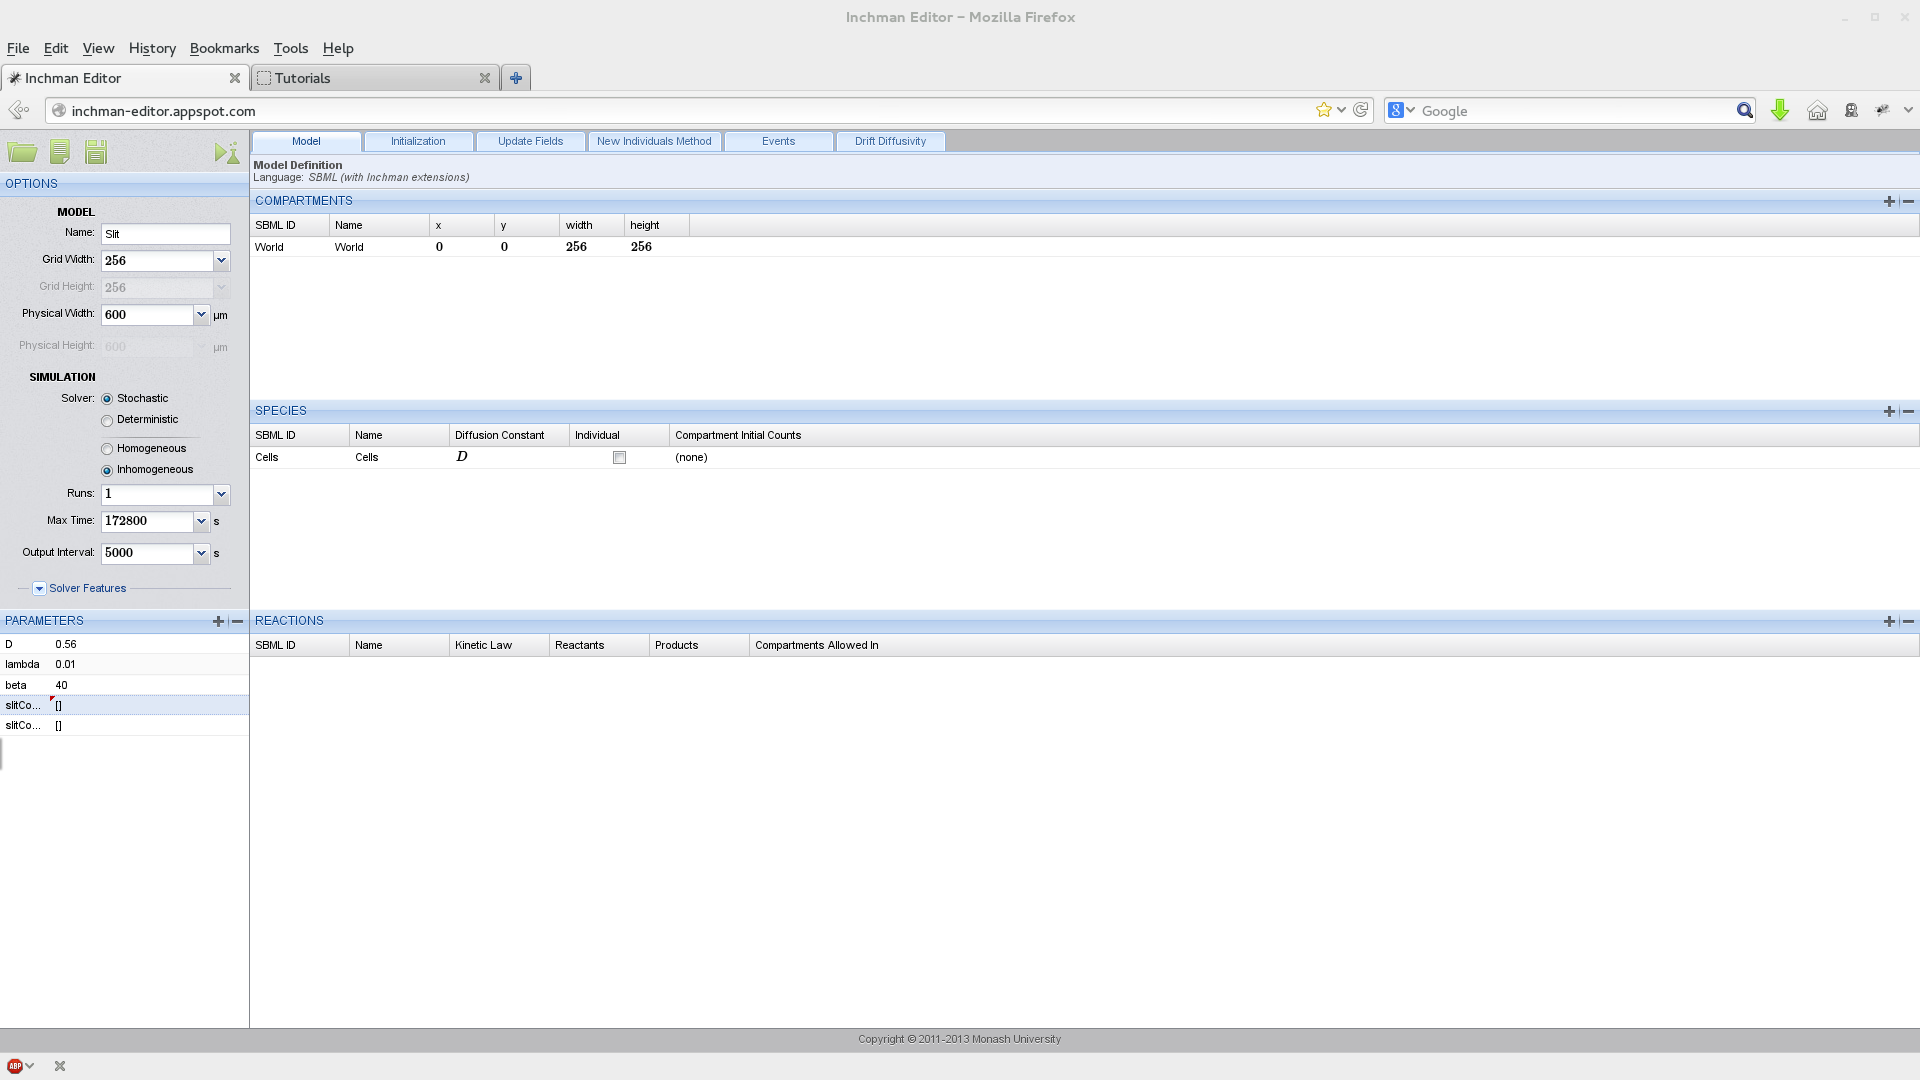Select the Deterministic solver radio button

tap(107, 421)
